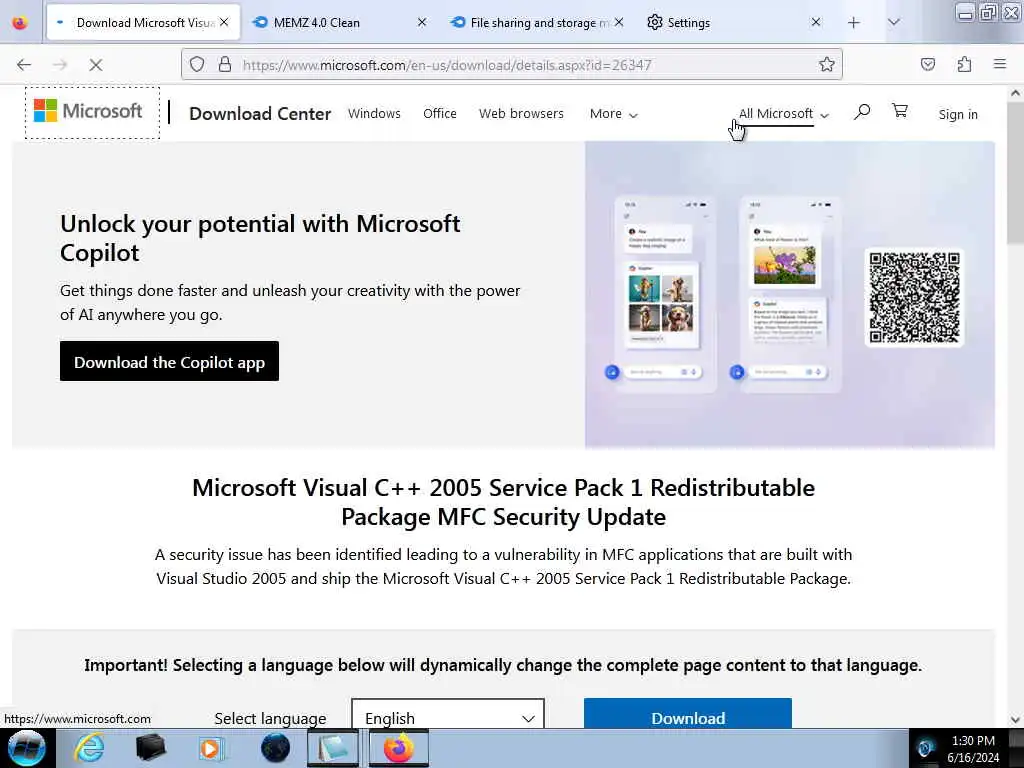Screen dimensions: 1024x768
Task: Click the padlock site security icon
Action: (225, 64)
